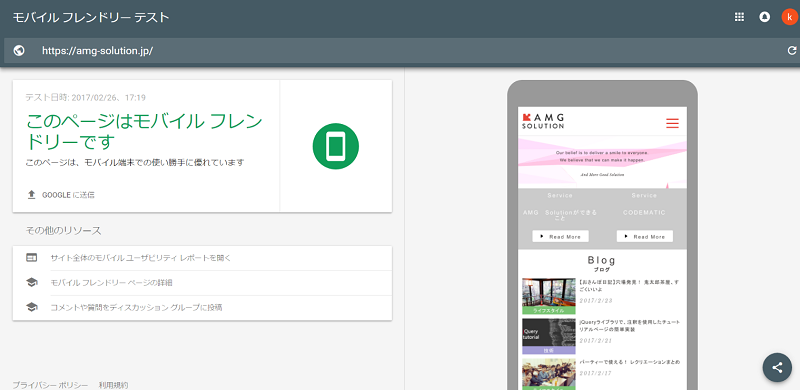Open the notifications bell icon
The height and width of the screenshot is (390, 800).
click(x=764, y=17)
